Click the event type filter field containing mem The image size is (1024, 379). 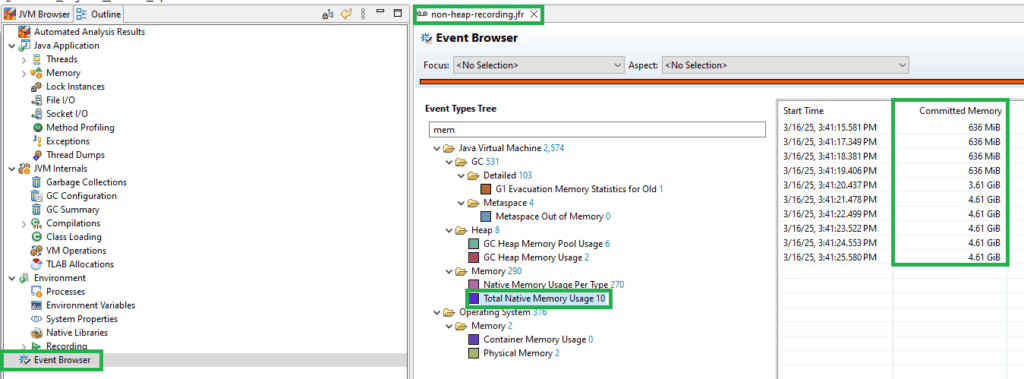click(x=596, y=130)
